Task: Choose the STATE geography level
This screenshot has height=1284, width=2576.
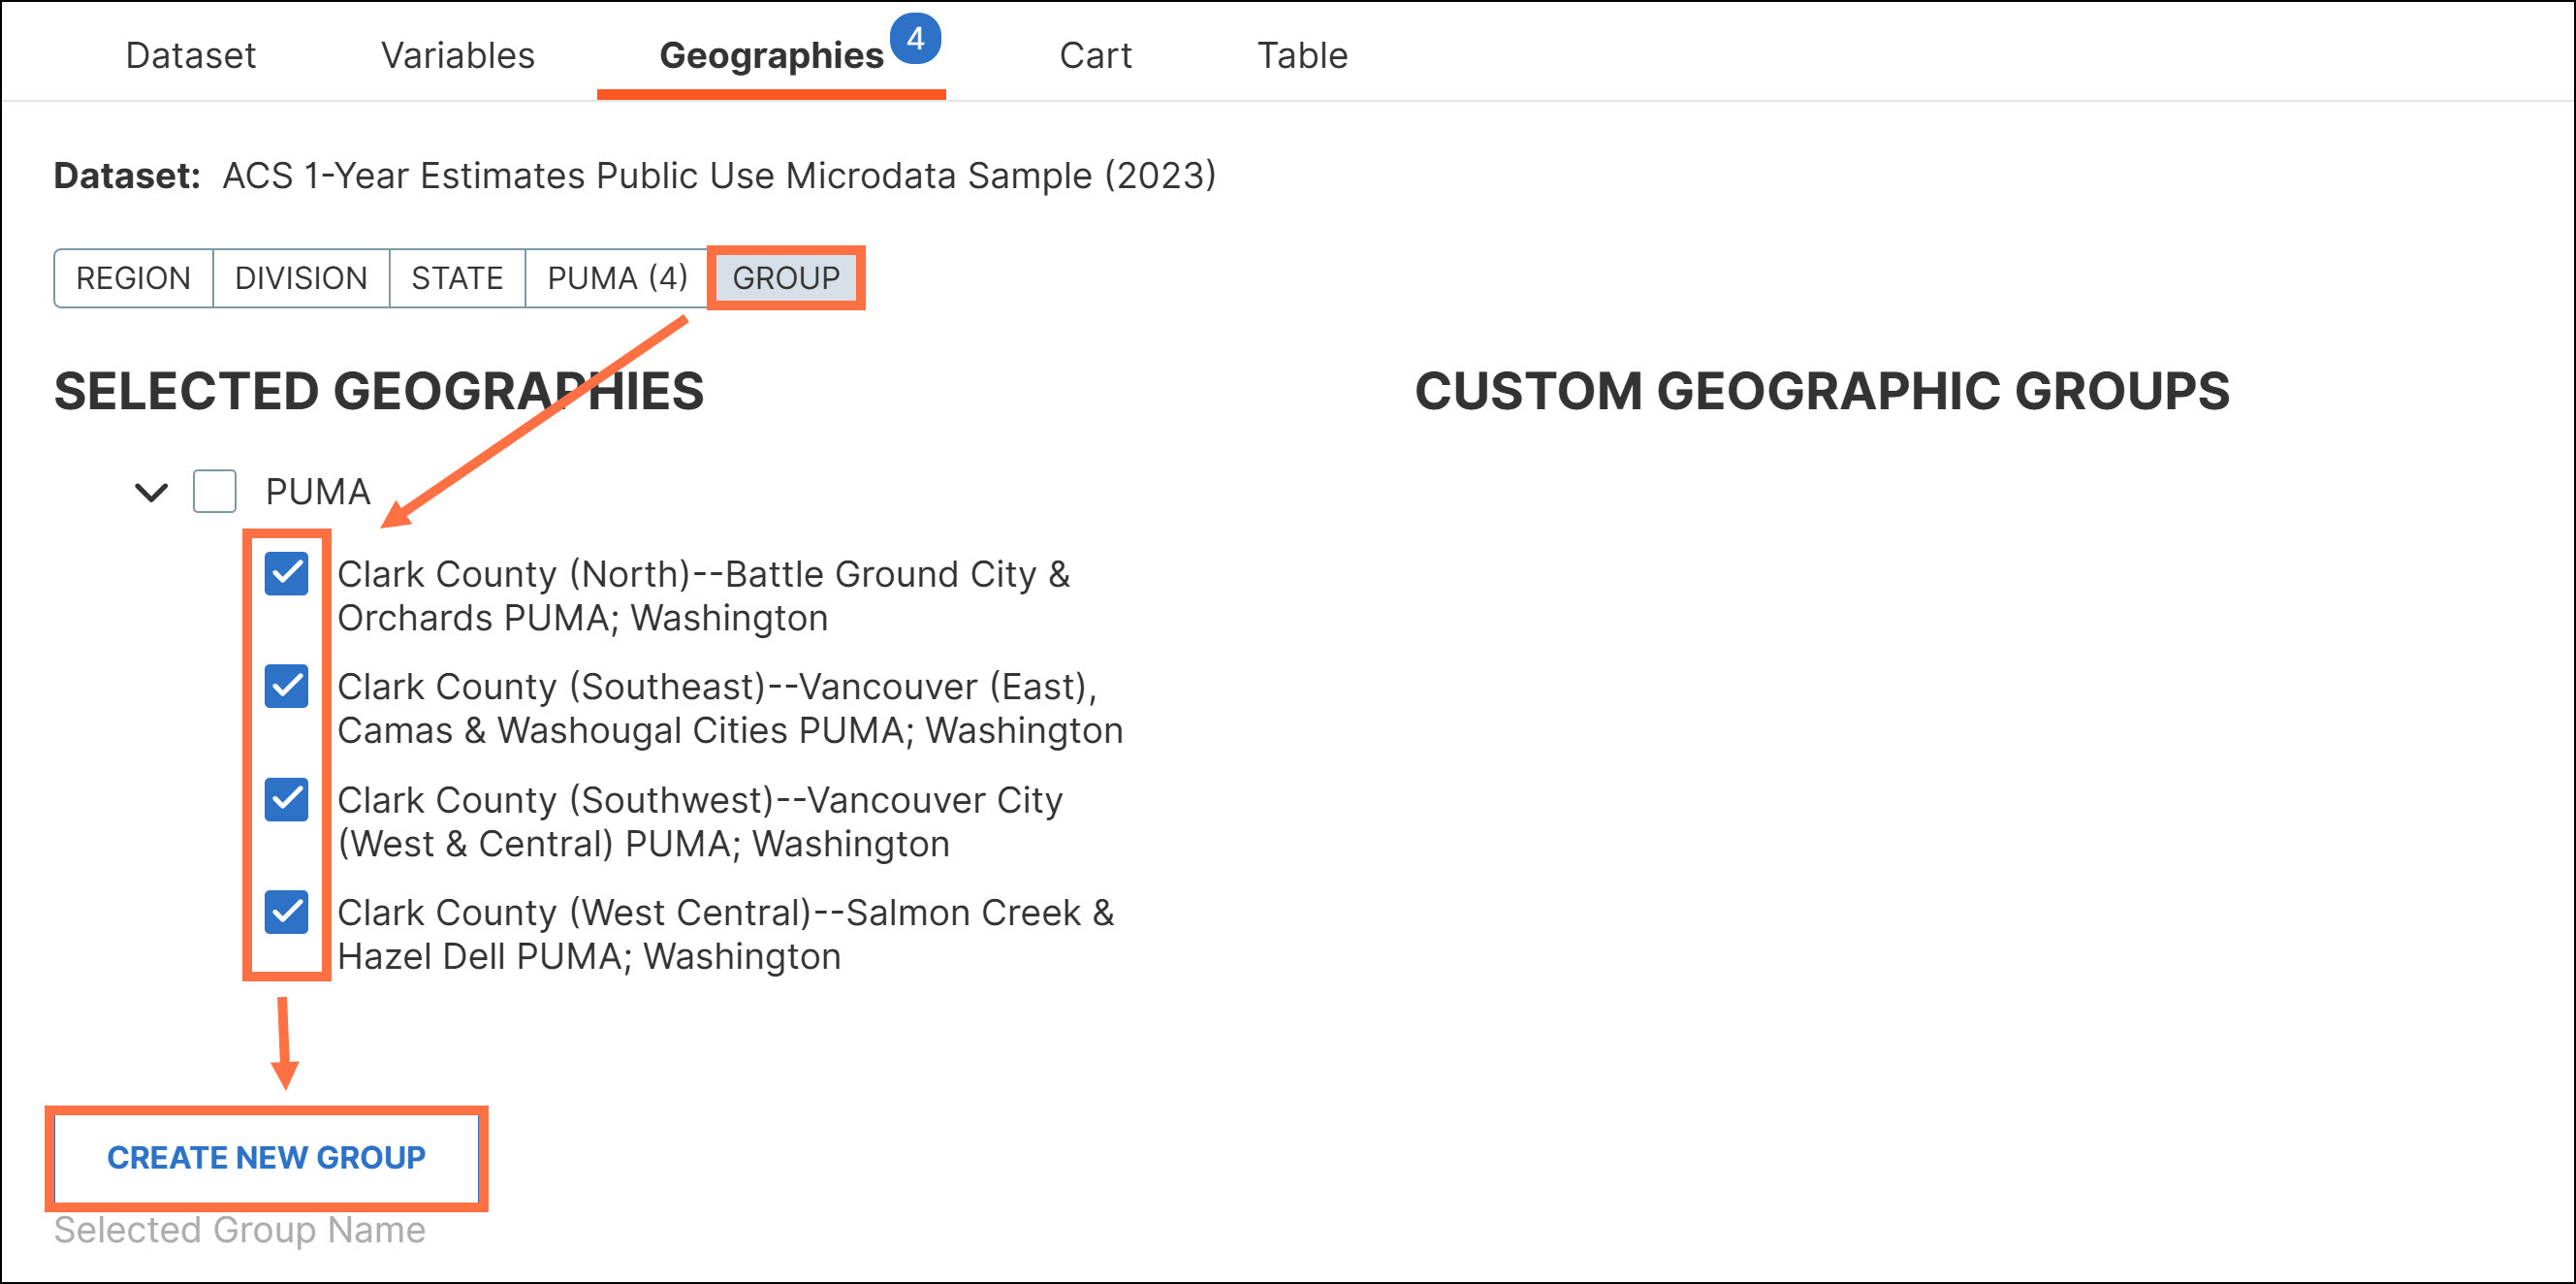Action: tap(457, 278)
